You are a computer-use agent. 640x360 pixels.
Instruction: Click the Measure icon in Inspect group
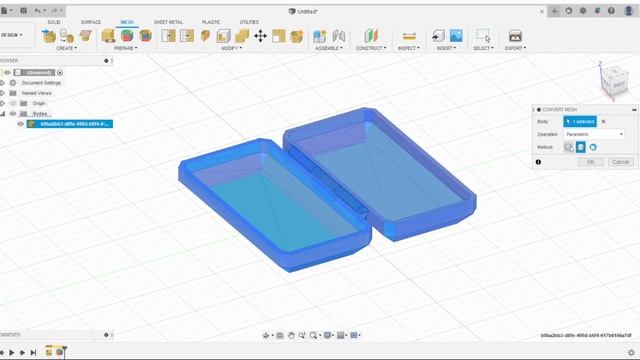(x=409, y=36)
